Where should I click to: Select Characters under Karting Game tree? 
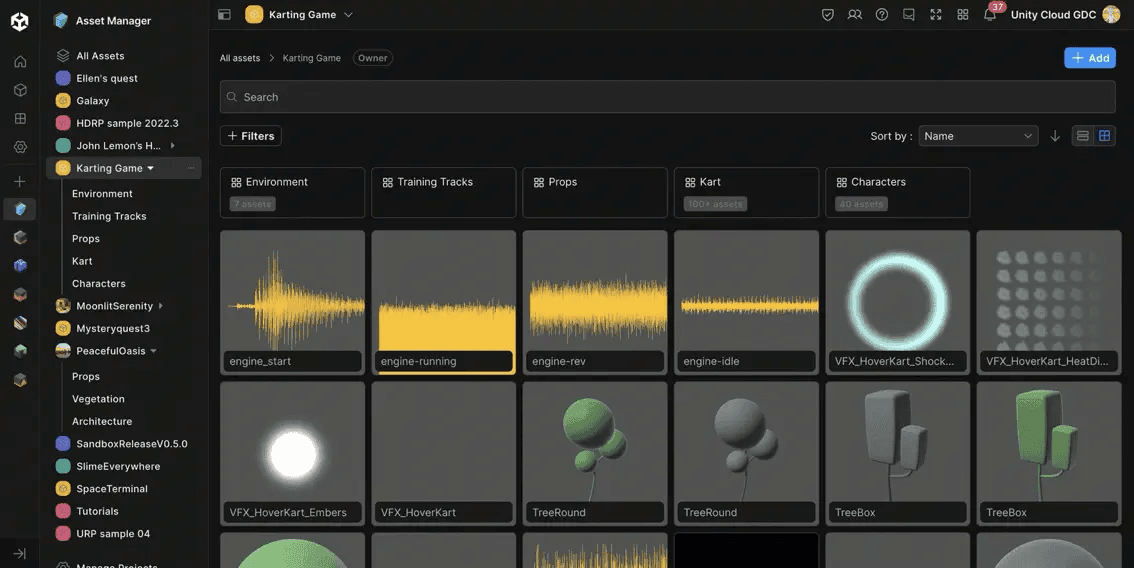98,284
